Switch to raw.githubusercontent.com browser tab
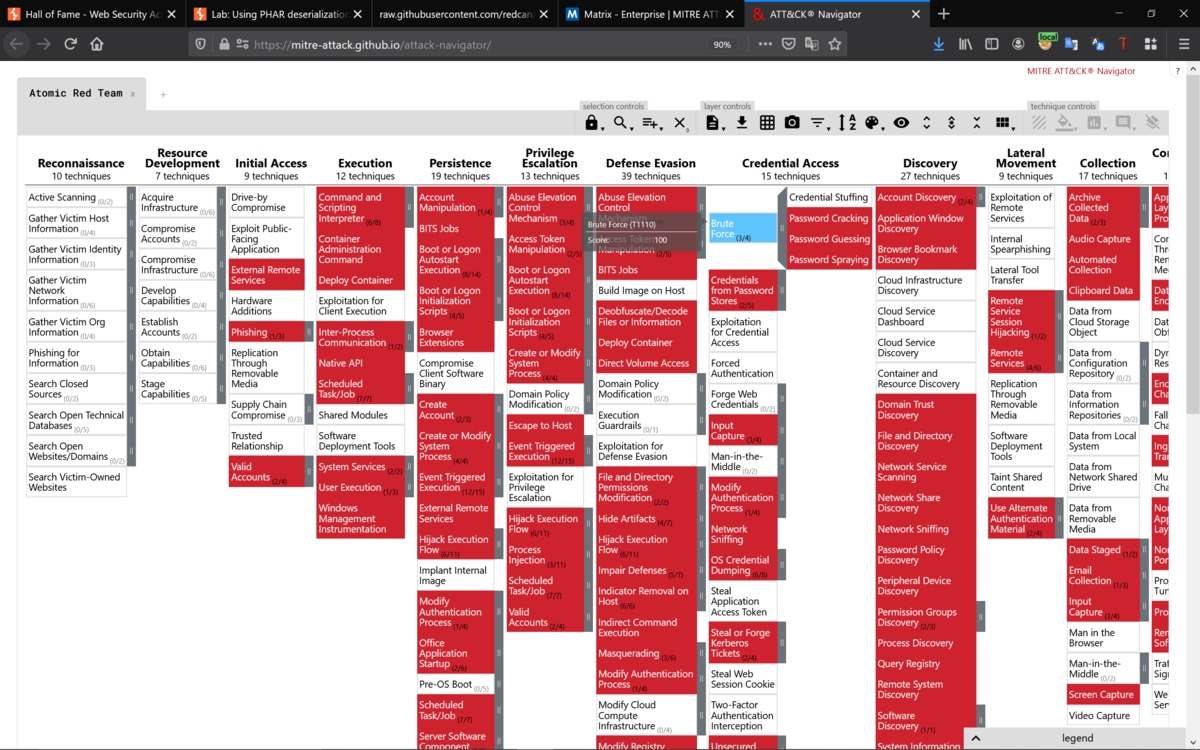Image resolution: width=1200 pixels, height=750 pixels. (464, 14)
